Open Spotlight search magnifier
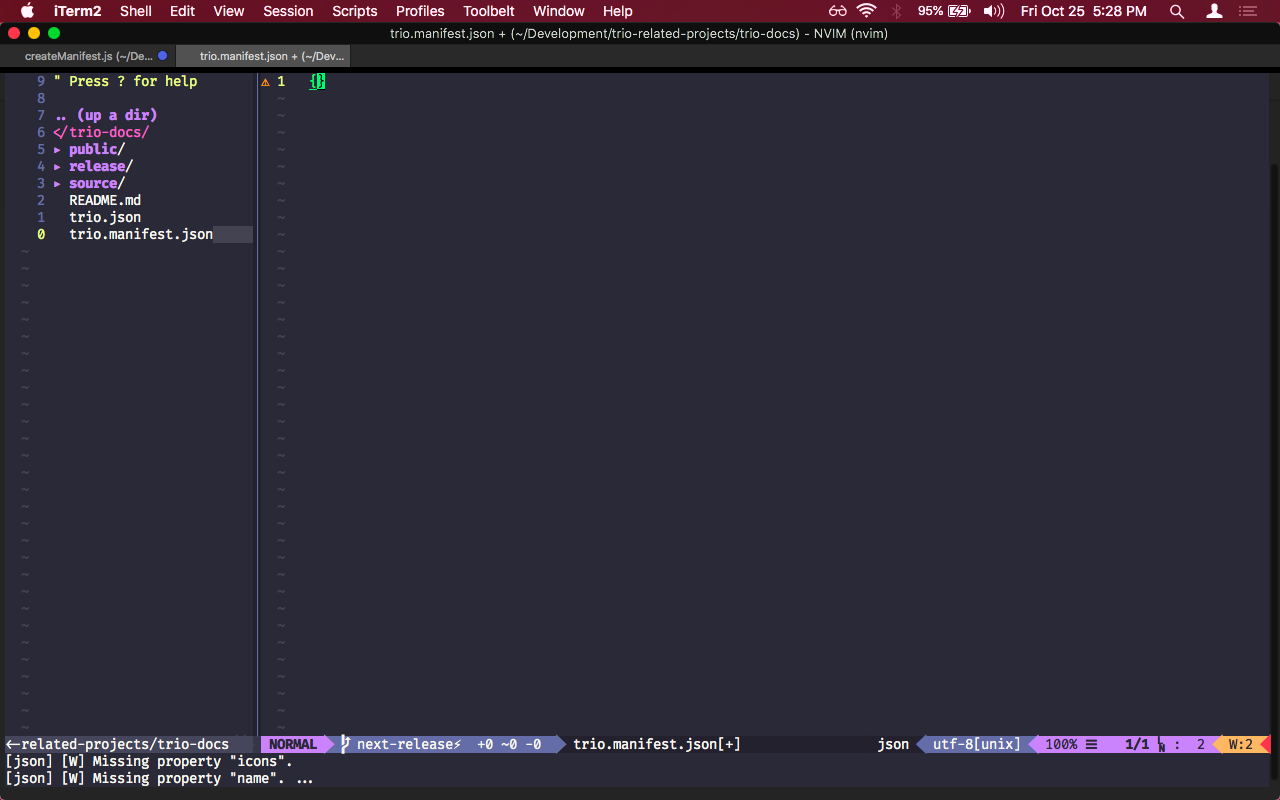Screen dimensions: 1280x800 coord(1177,11)
